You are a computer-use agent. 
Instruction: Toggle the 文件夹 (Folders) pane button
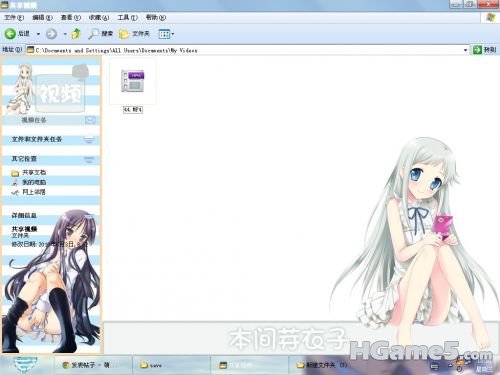(x=134, y=34)
